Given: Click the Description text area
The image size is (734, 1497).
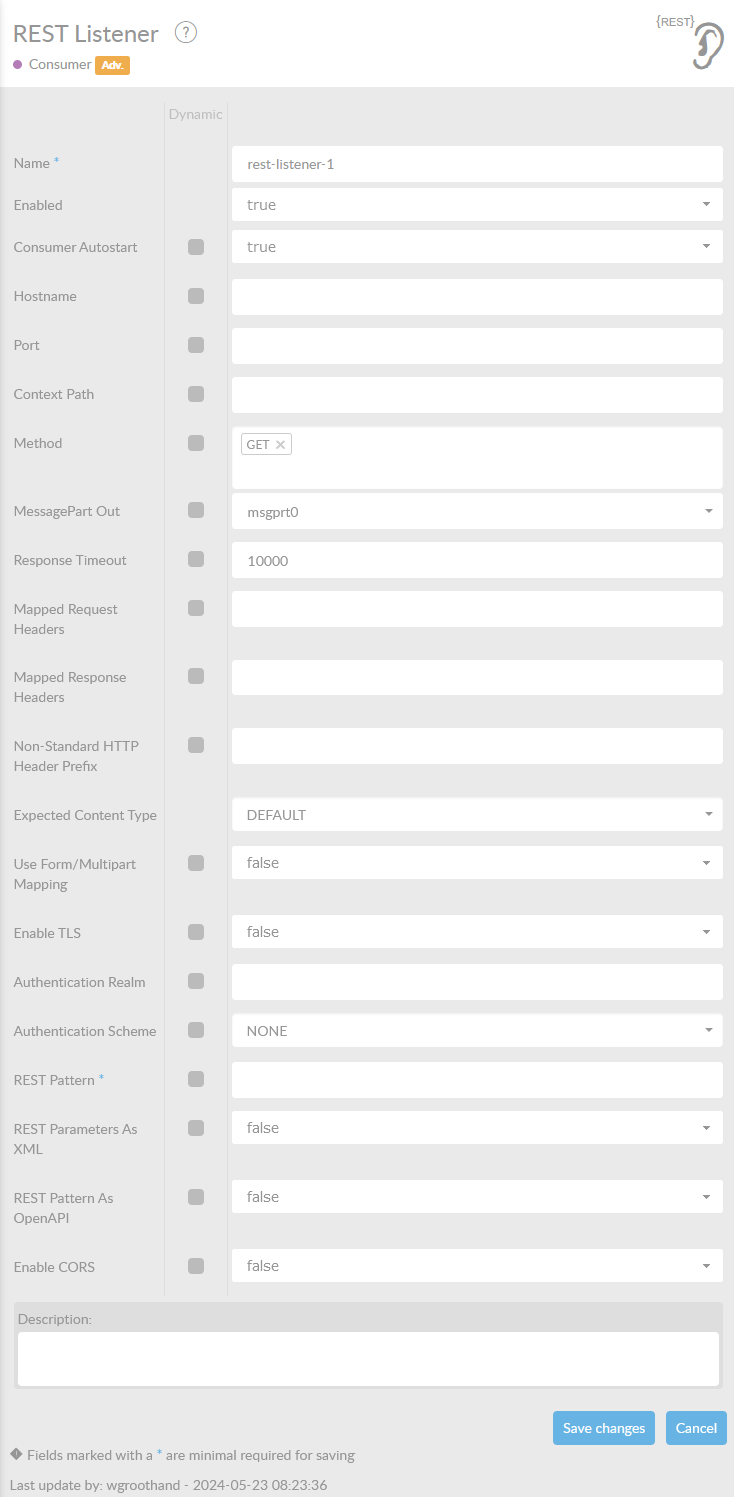Looking at the screenshot, I should coord(368,1358).
